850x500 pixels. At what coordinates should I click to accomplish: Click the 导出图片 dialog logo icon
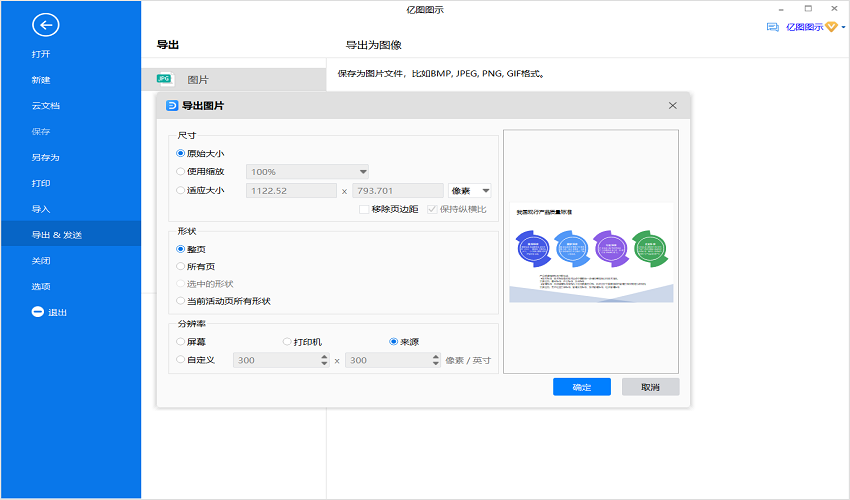[172, 105]
